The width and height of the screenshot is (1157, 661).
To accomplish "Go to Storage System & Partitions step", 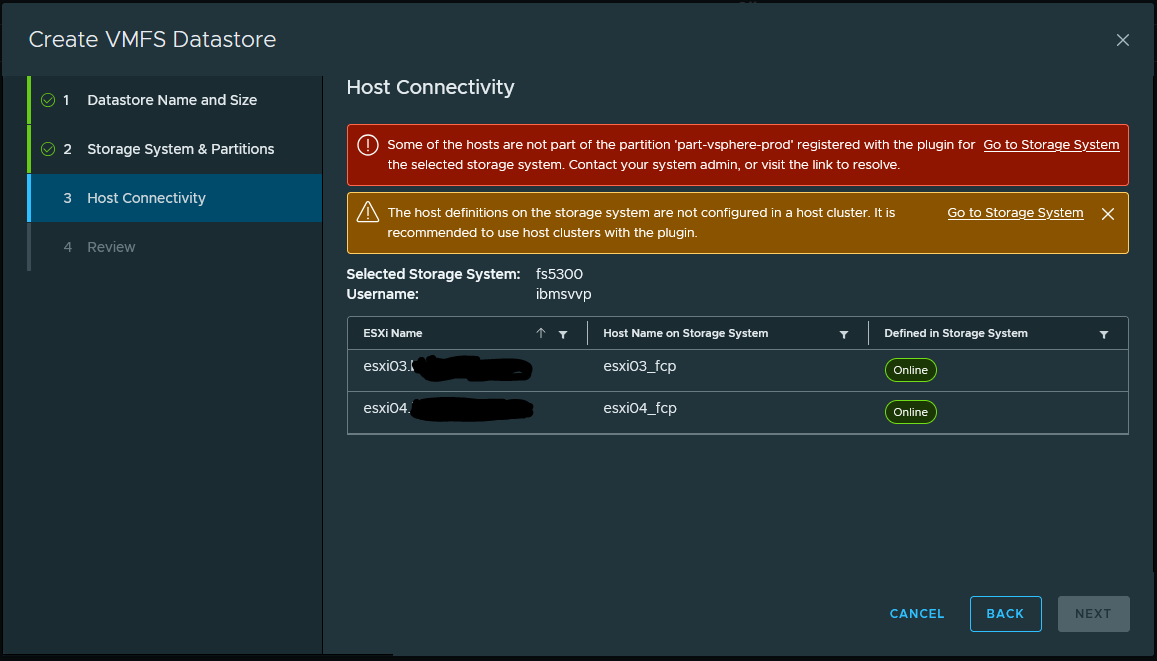I will tap(180, 149).
